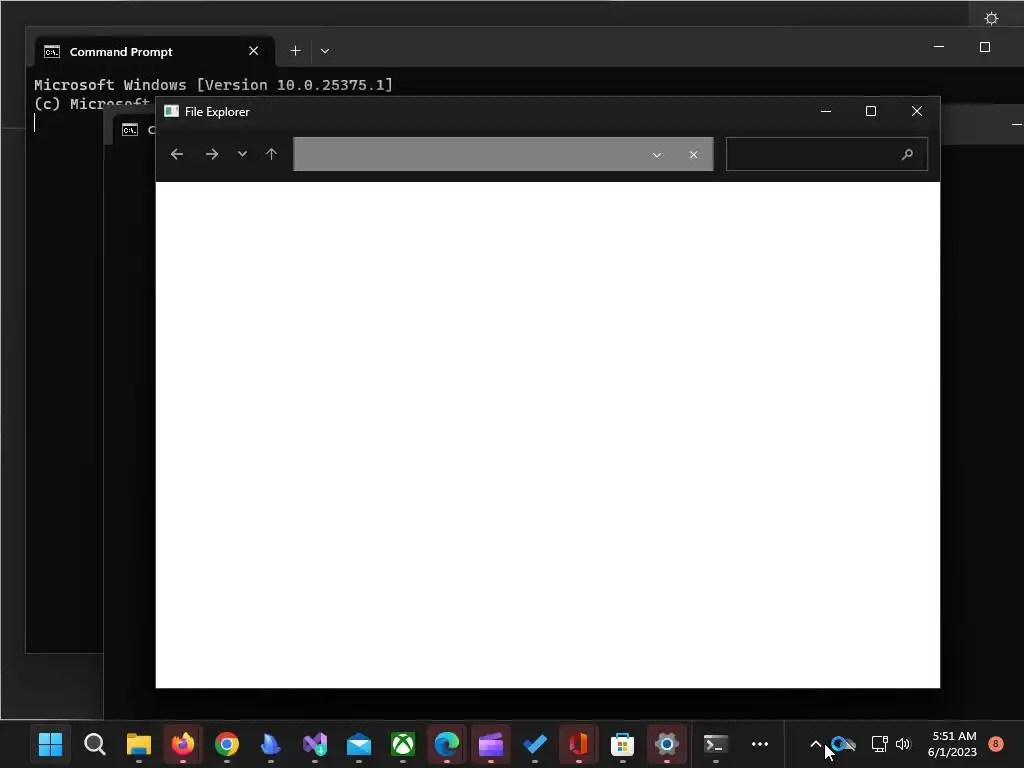1024x768 pixels.
Task: Open Microsoft Edge from taskbar
Action: (x=447, y=744)
